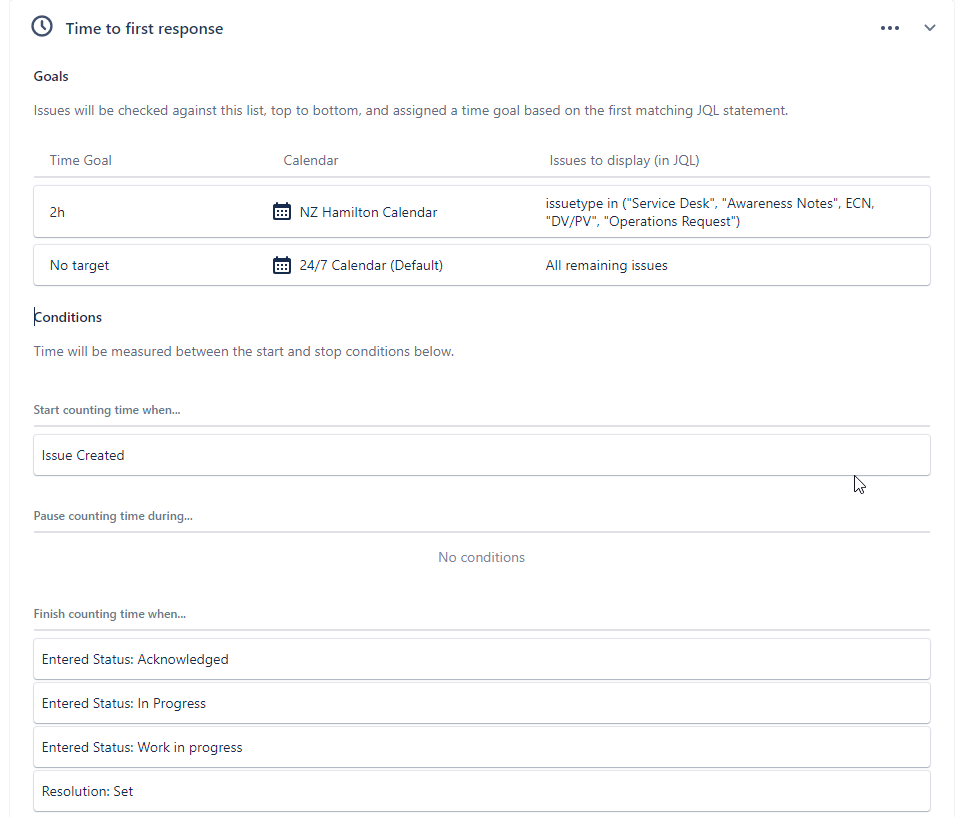Click the Time to first response title
Screen dimensions: 956x817
point(144,29)
